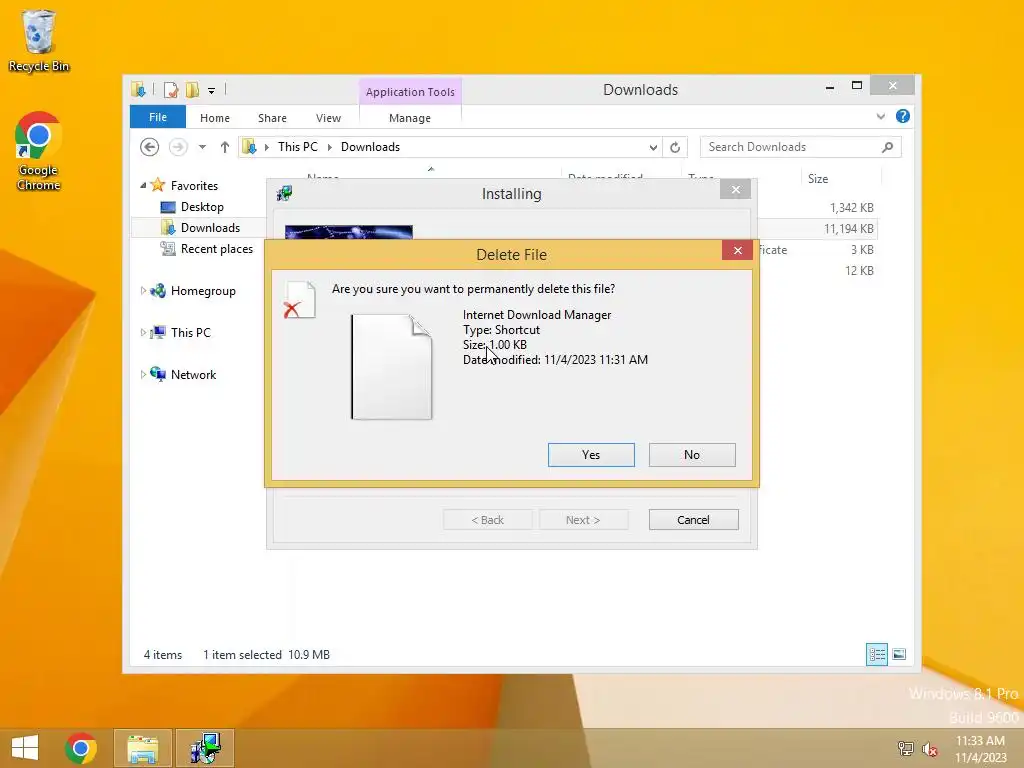Click the Downloads folder icon in the title bar
The width and height of the screenshot is (1024, 768).
pyautogui.click(x=138, y=90)
